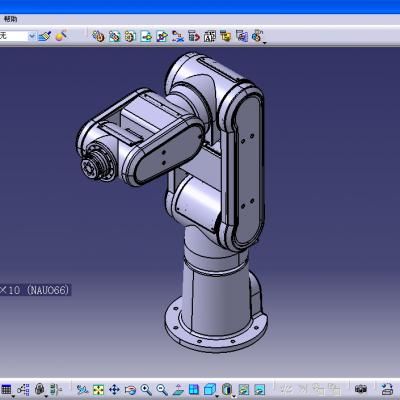Click the bracketed list icon
The image size is (400, 400).
point(55,389)
